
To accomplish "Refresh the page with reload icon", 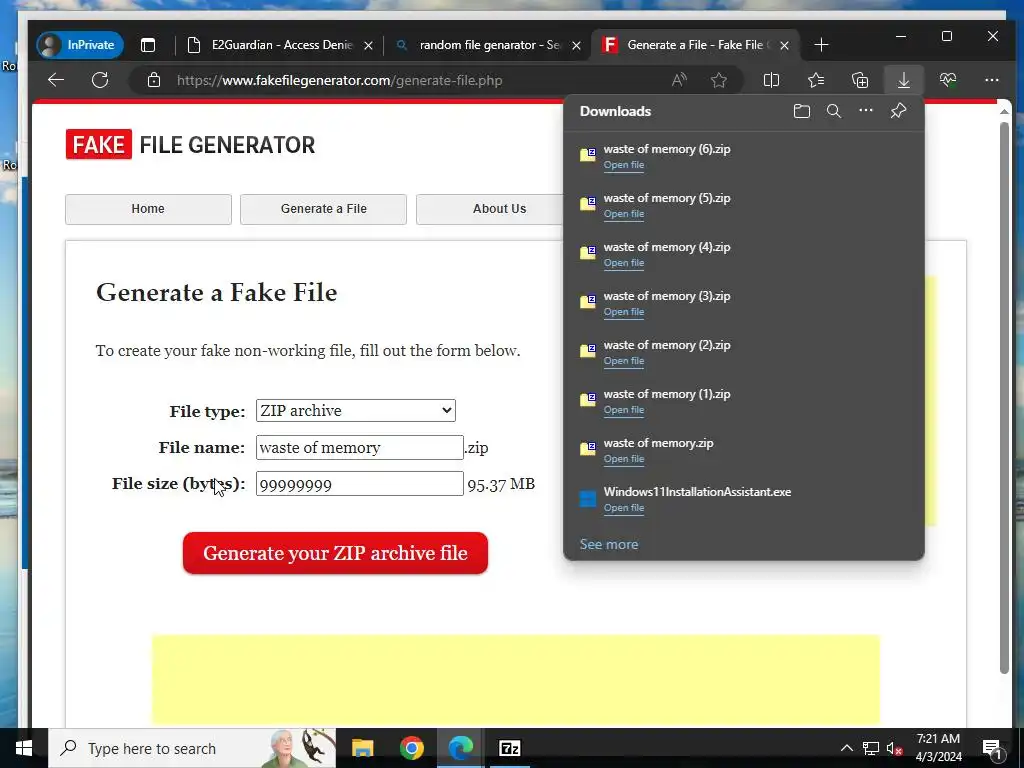I will (x=100, y=80).
